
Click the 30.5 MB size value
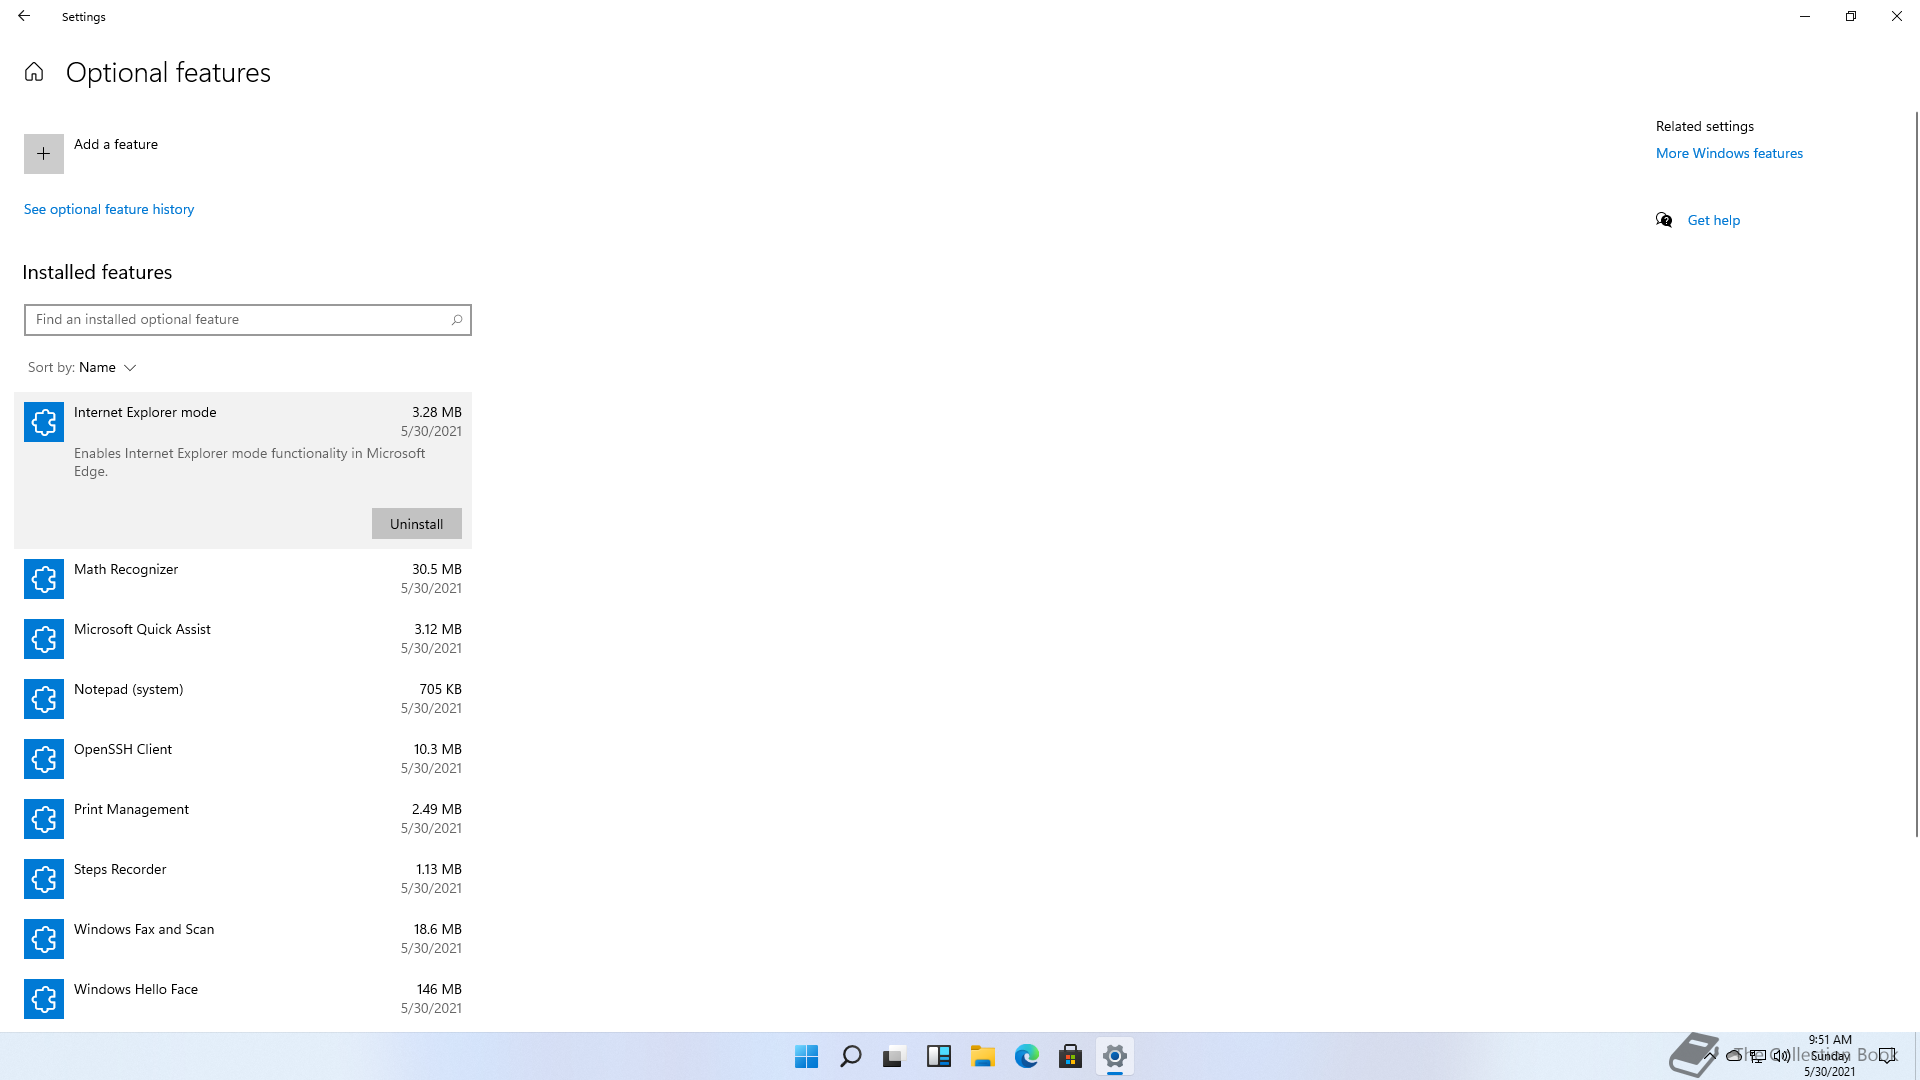(437, 569)
